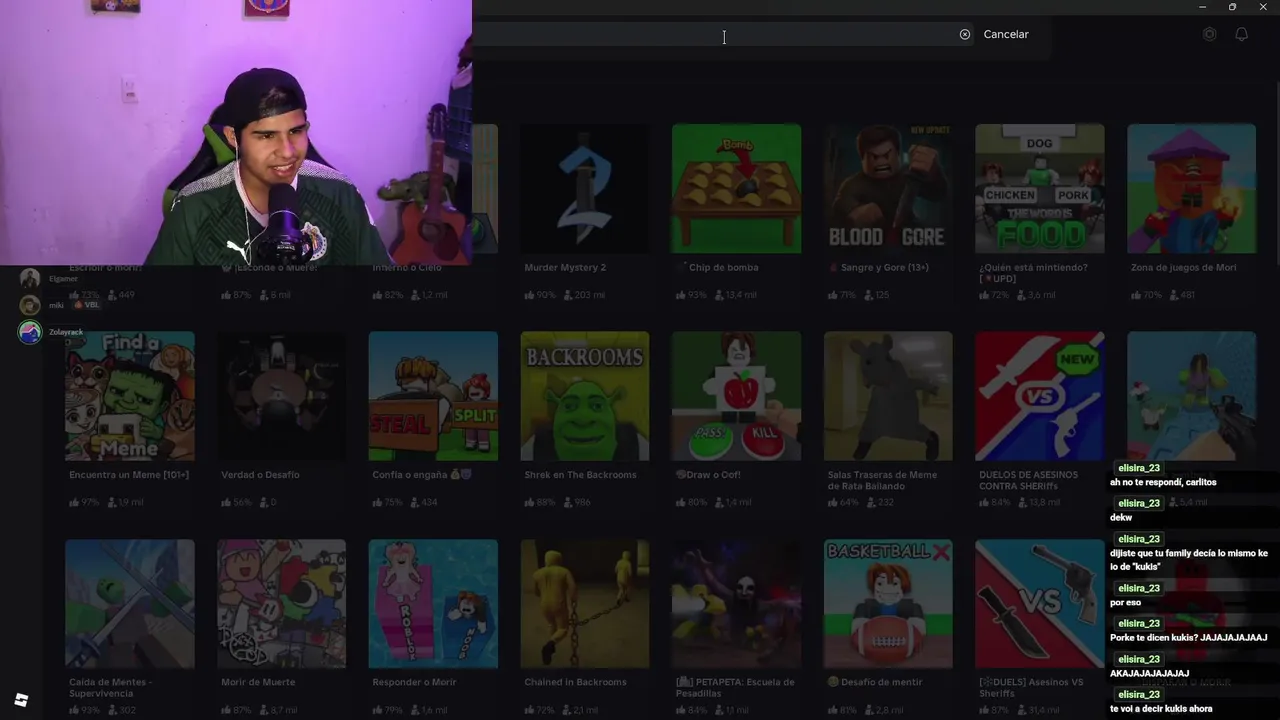Click Cancelar to cancel the search
This screenshot has height=720, width=1280.
[1006, 34]
